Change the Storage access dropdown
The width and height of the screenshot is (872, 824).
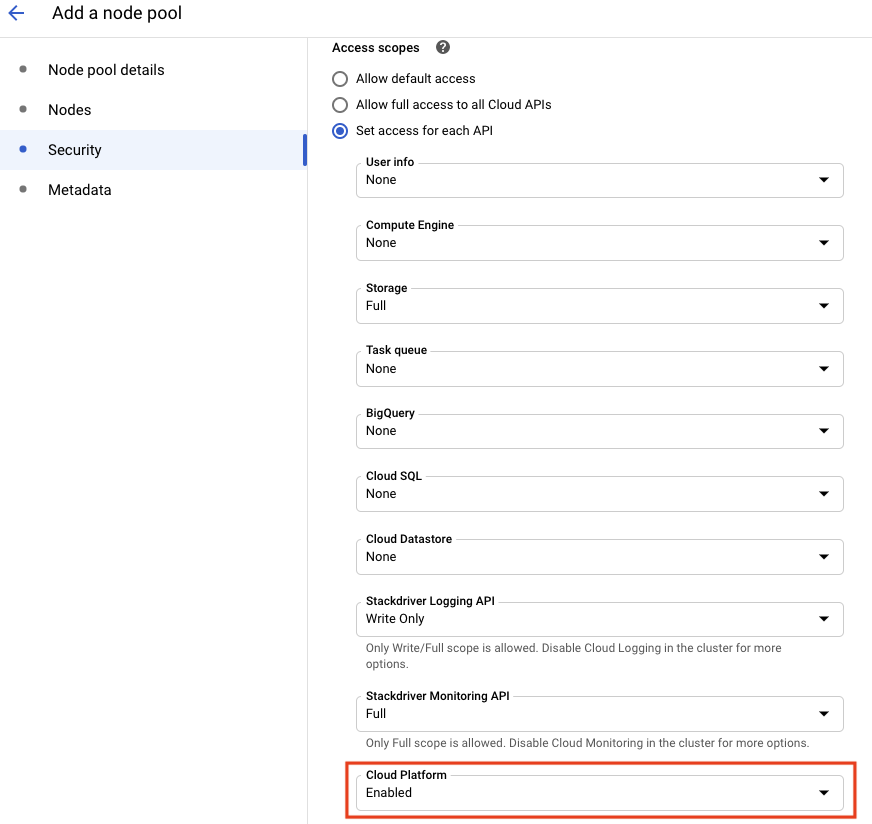click(599, 306)
